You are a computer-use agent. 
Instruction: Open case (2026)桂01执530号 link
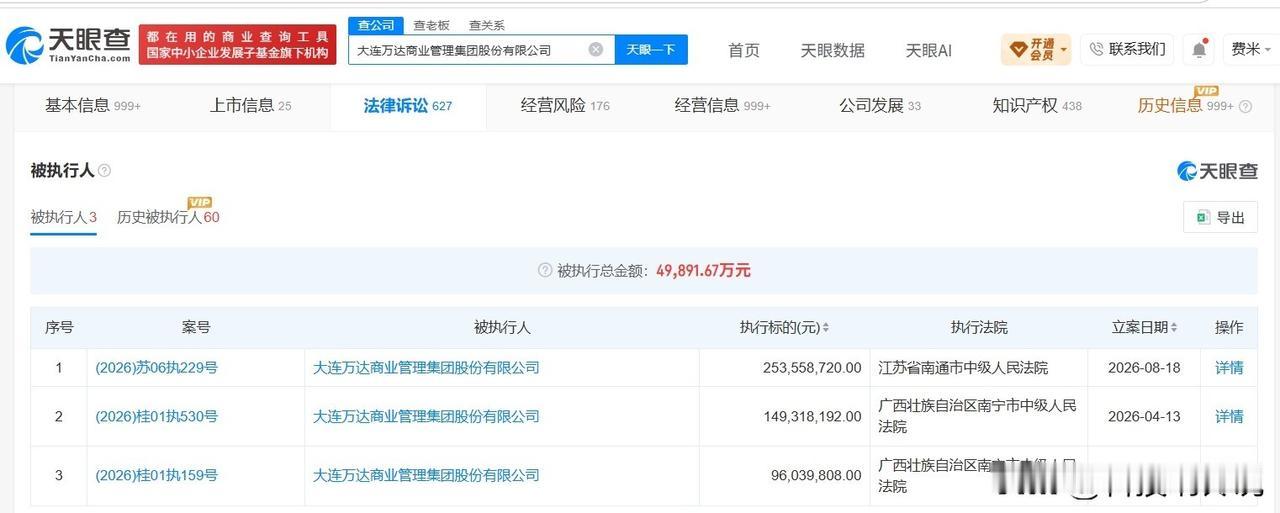tap(156, 416)
